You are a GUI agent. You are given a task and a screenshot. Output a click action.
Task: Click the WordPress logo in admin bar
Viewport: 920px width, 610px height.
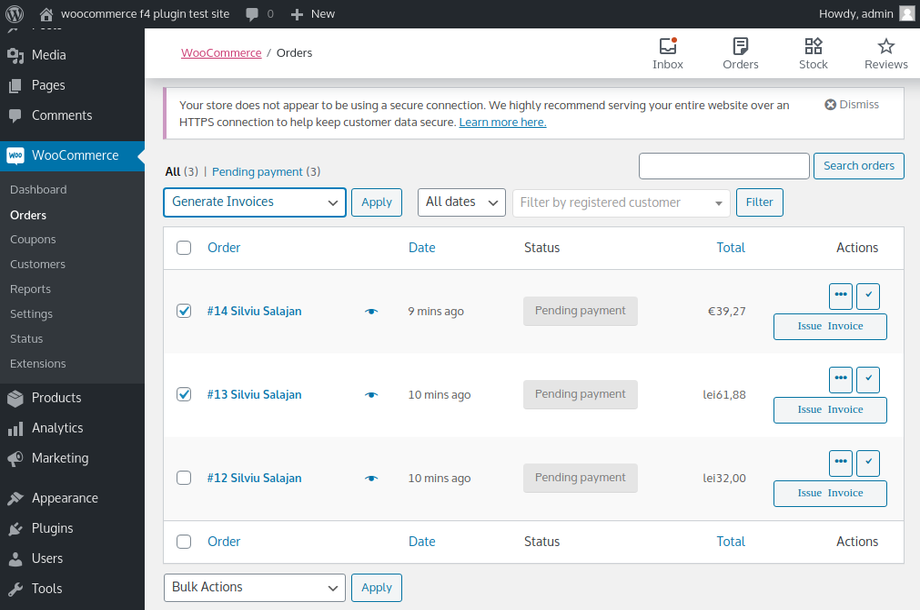pyautogui.click(x=15, y=14)
